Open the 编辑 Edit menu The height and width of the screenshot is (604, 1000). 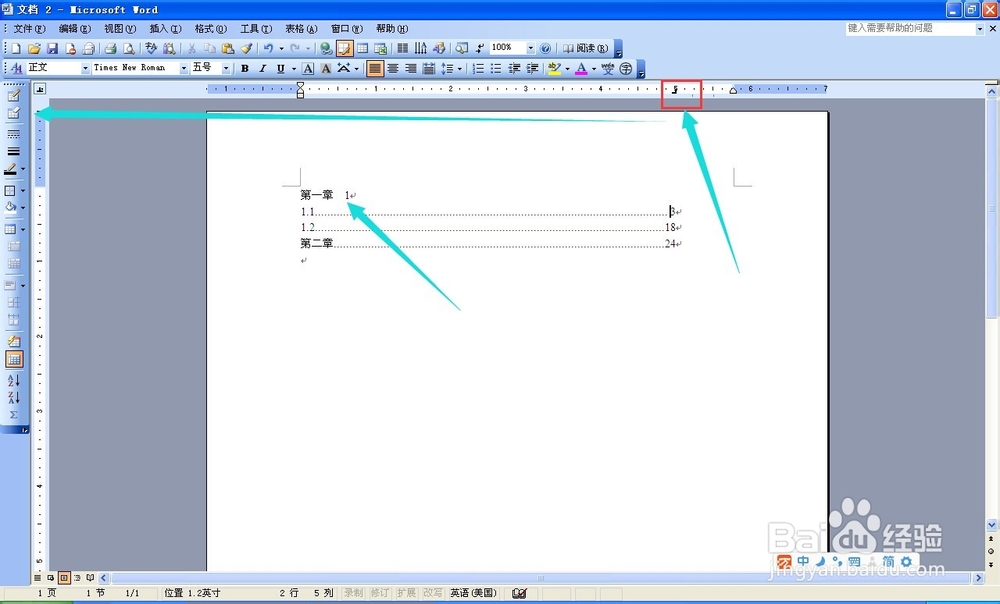click(x=75, y=29)
